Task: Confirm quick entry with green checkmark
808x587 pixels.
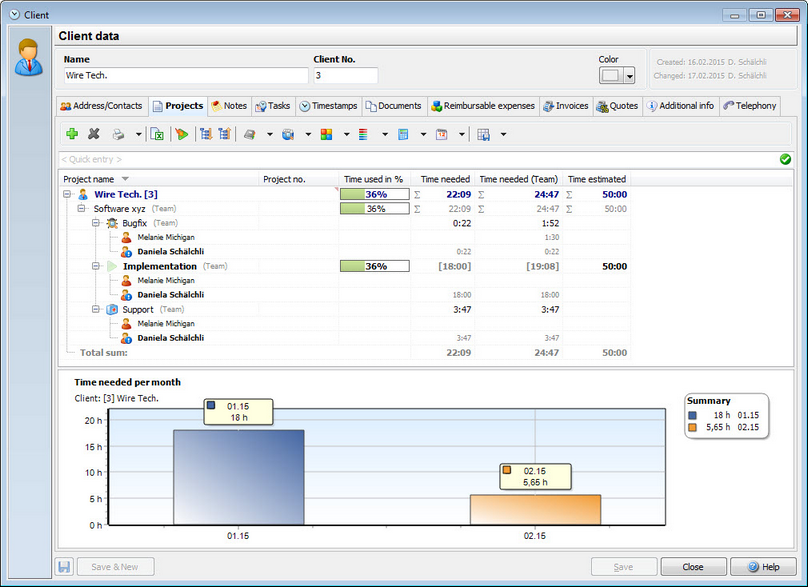Action: (x=785, y=159)
